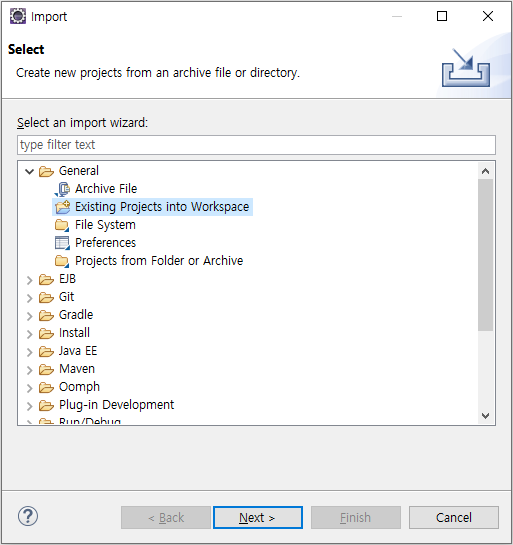The width and height of the screenshot is (513, 545).
Task: Focus the type filter text field
Action: (x=256, y=145)
